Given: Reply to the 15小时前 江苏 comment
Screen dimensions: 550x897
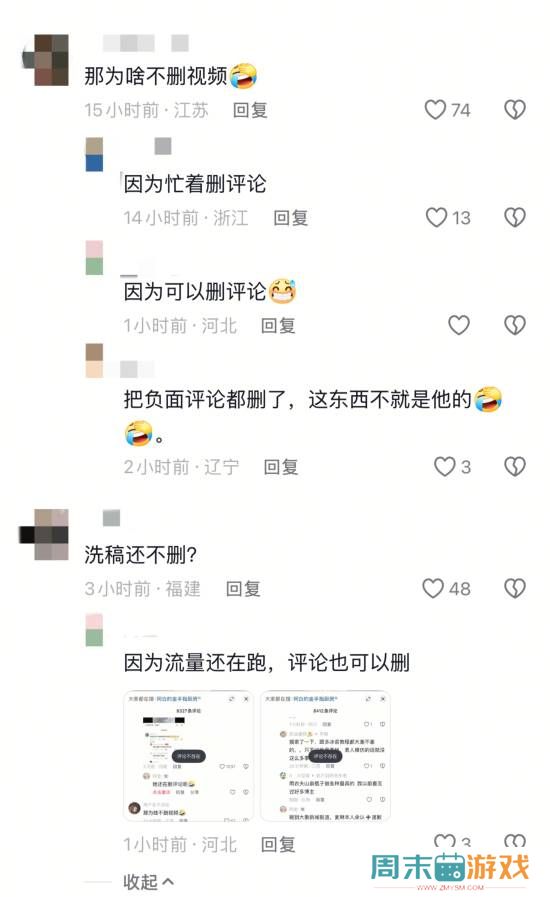Looking at the screenshot, I should [x=250, y=110].
